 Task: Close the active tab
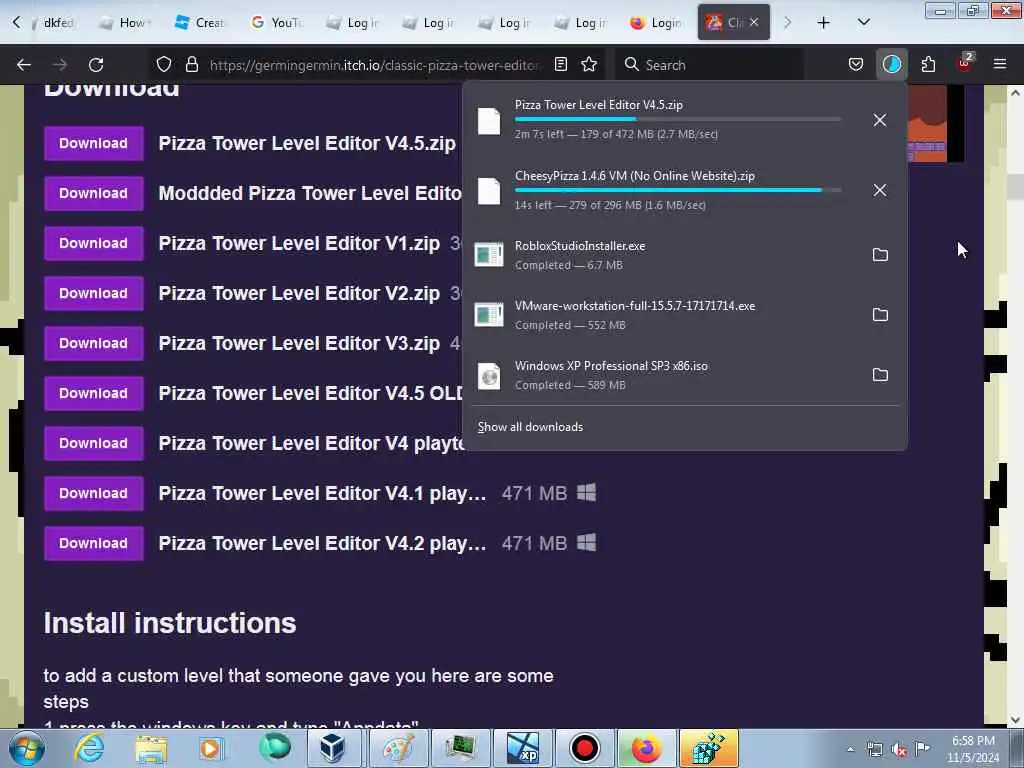click(x=754, y=22)
